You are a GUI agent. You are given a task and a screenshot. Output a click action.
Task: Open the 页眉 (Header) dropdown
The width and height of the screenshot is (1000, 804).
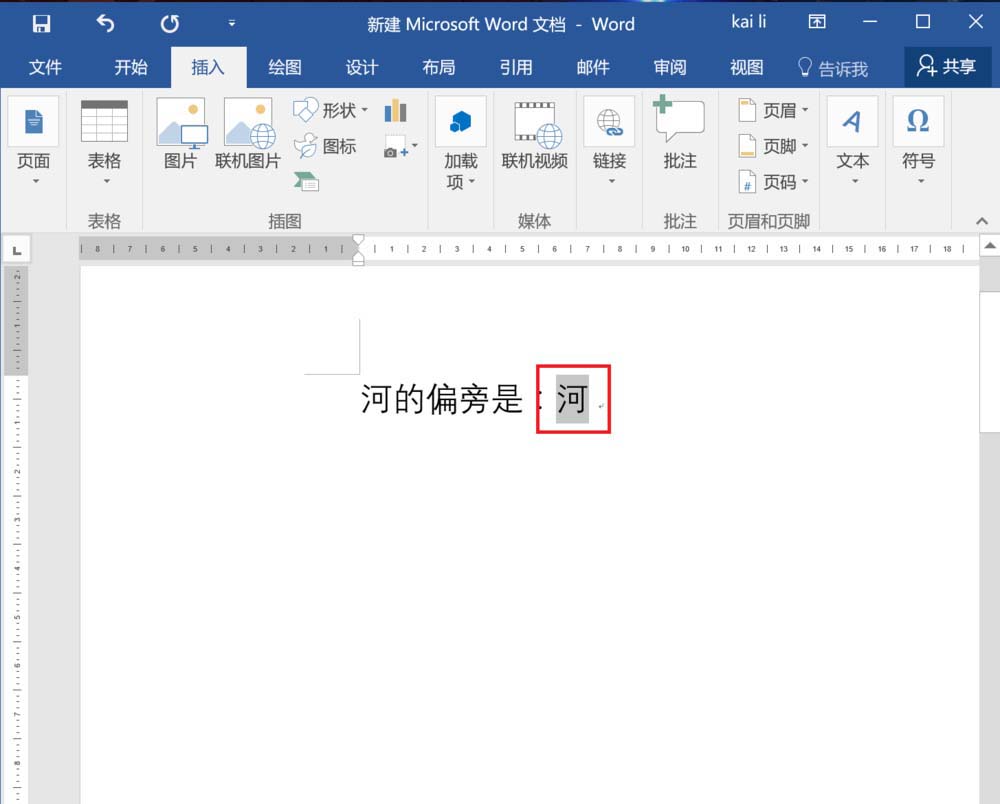[x=774, y=110]
